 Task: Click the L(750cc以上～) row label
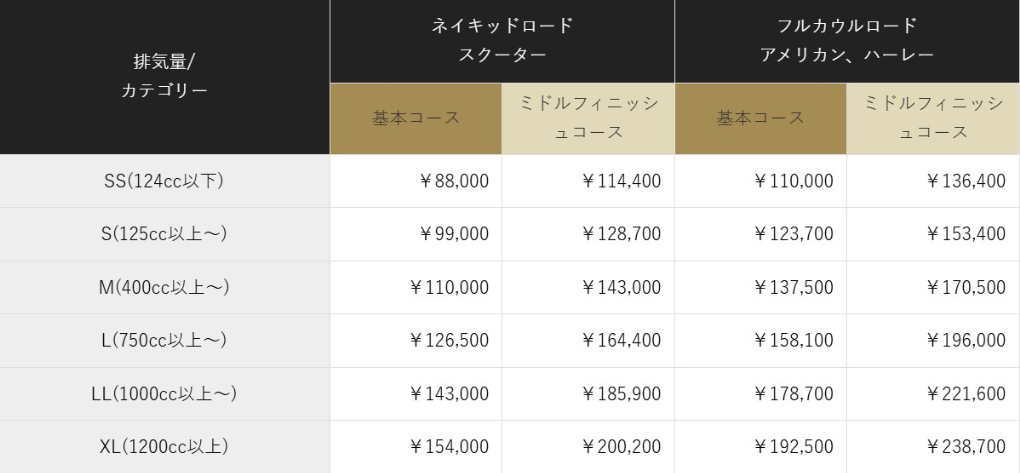pos(164,340)
